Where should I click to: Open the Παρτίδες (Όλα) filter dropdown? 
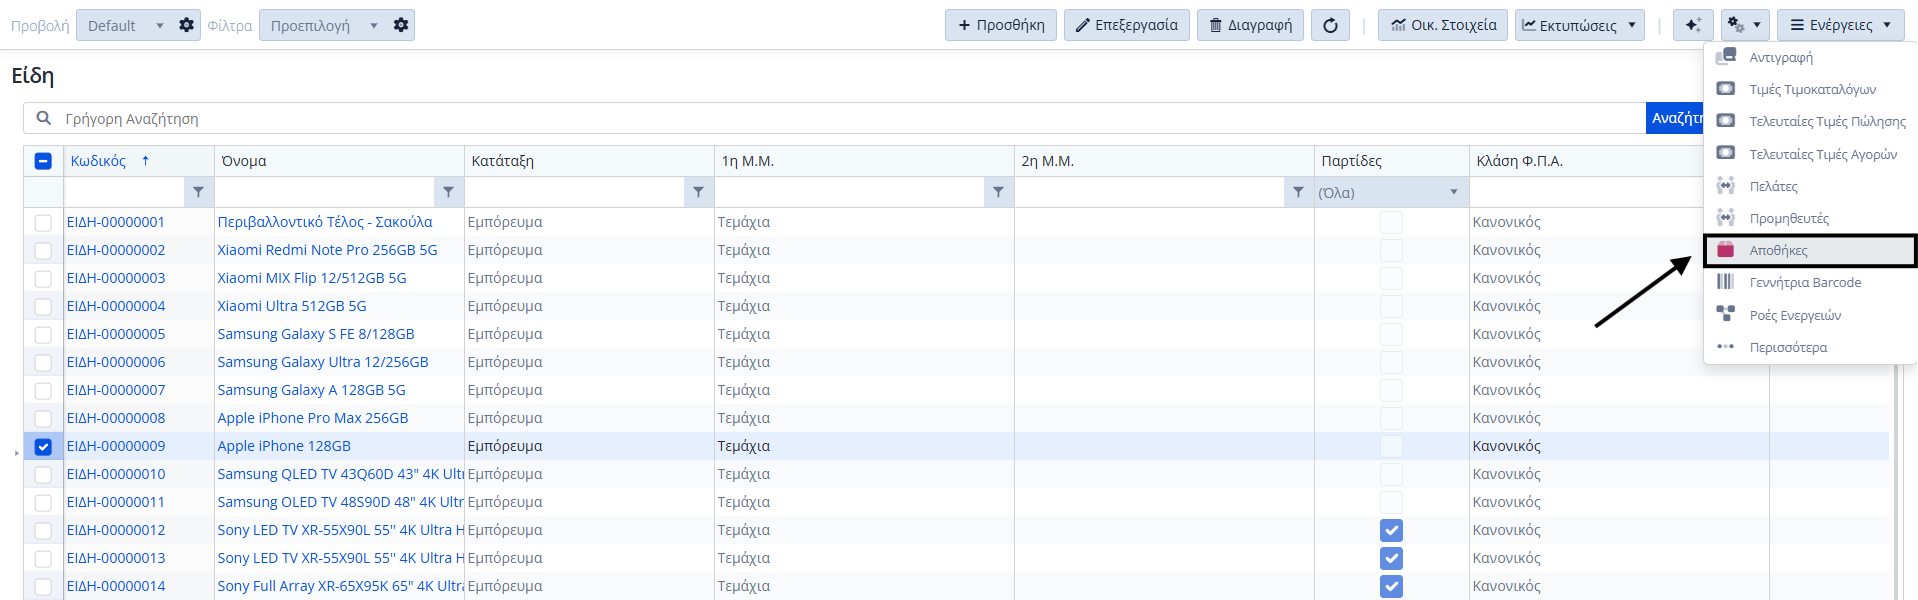pos(1453,192)
